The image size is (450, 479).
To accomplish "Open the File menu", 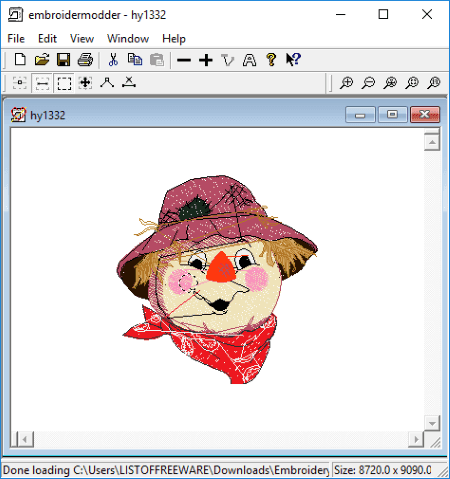I will [16, 39].
